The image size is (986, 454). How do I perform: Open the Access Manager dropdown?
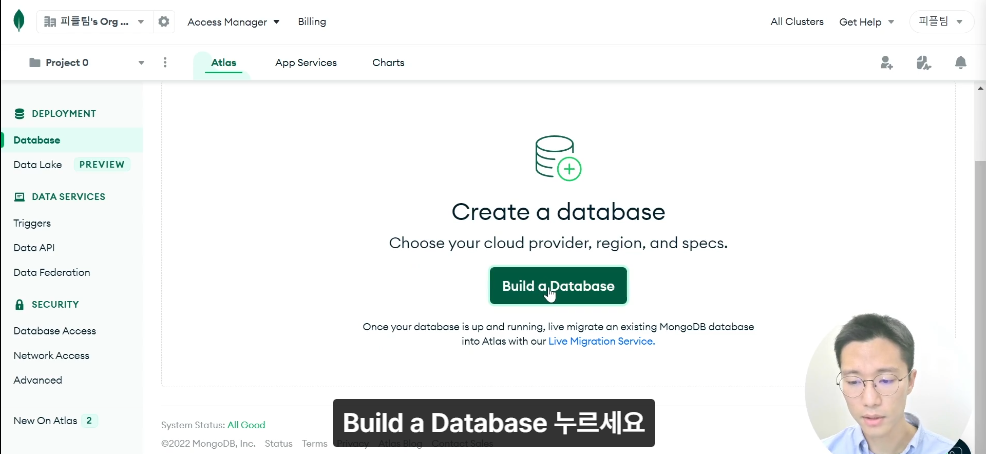pyautogui.click(x=233, y=21)
